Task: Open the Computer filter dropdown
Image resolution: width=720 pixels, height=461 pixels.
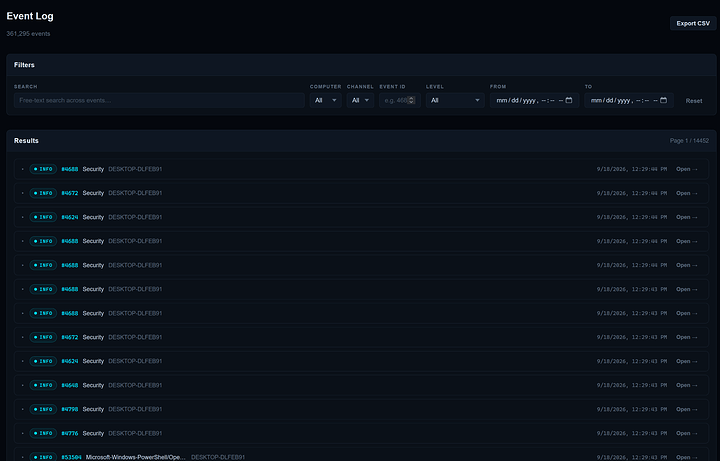Action: coord(326,100)
